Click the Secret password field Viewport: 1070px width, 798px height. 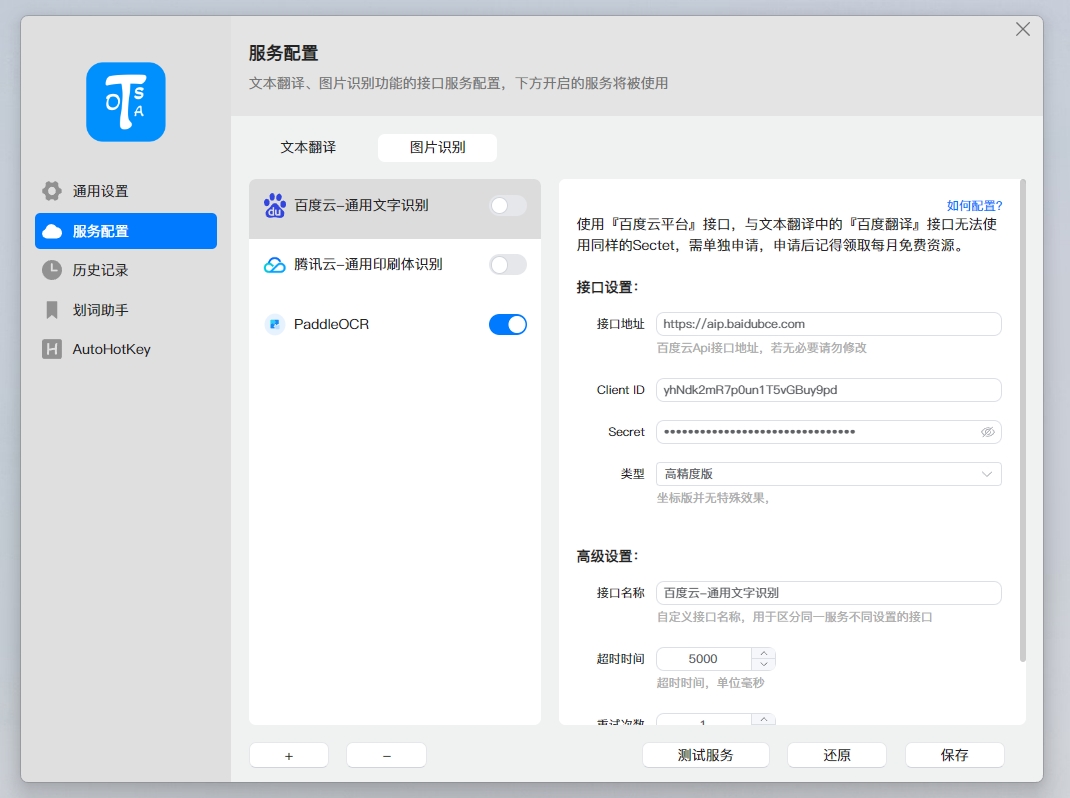click(828, 432)
